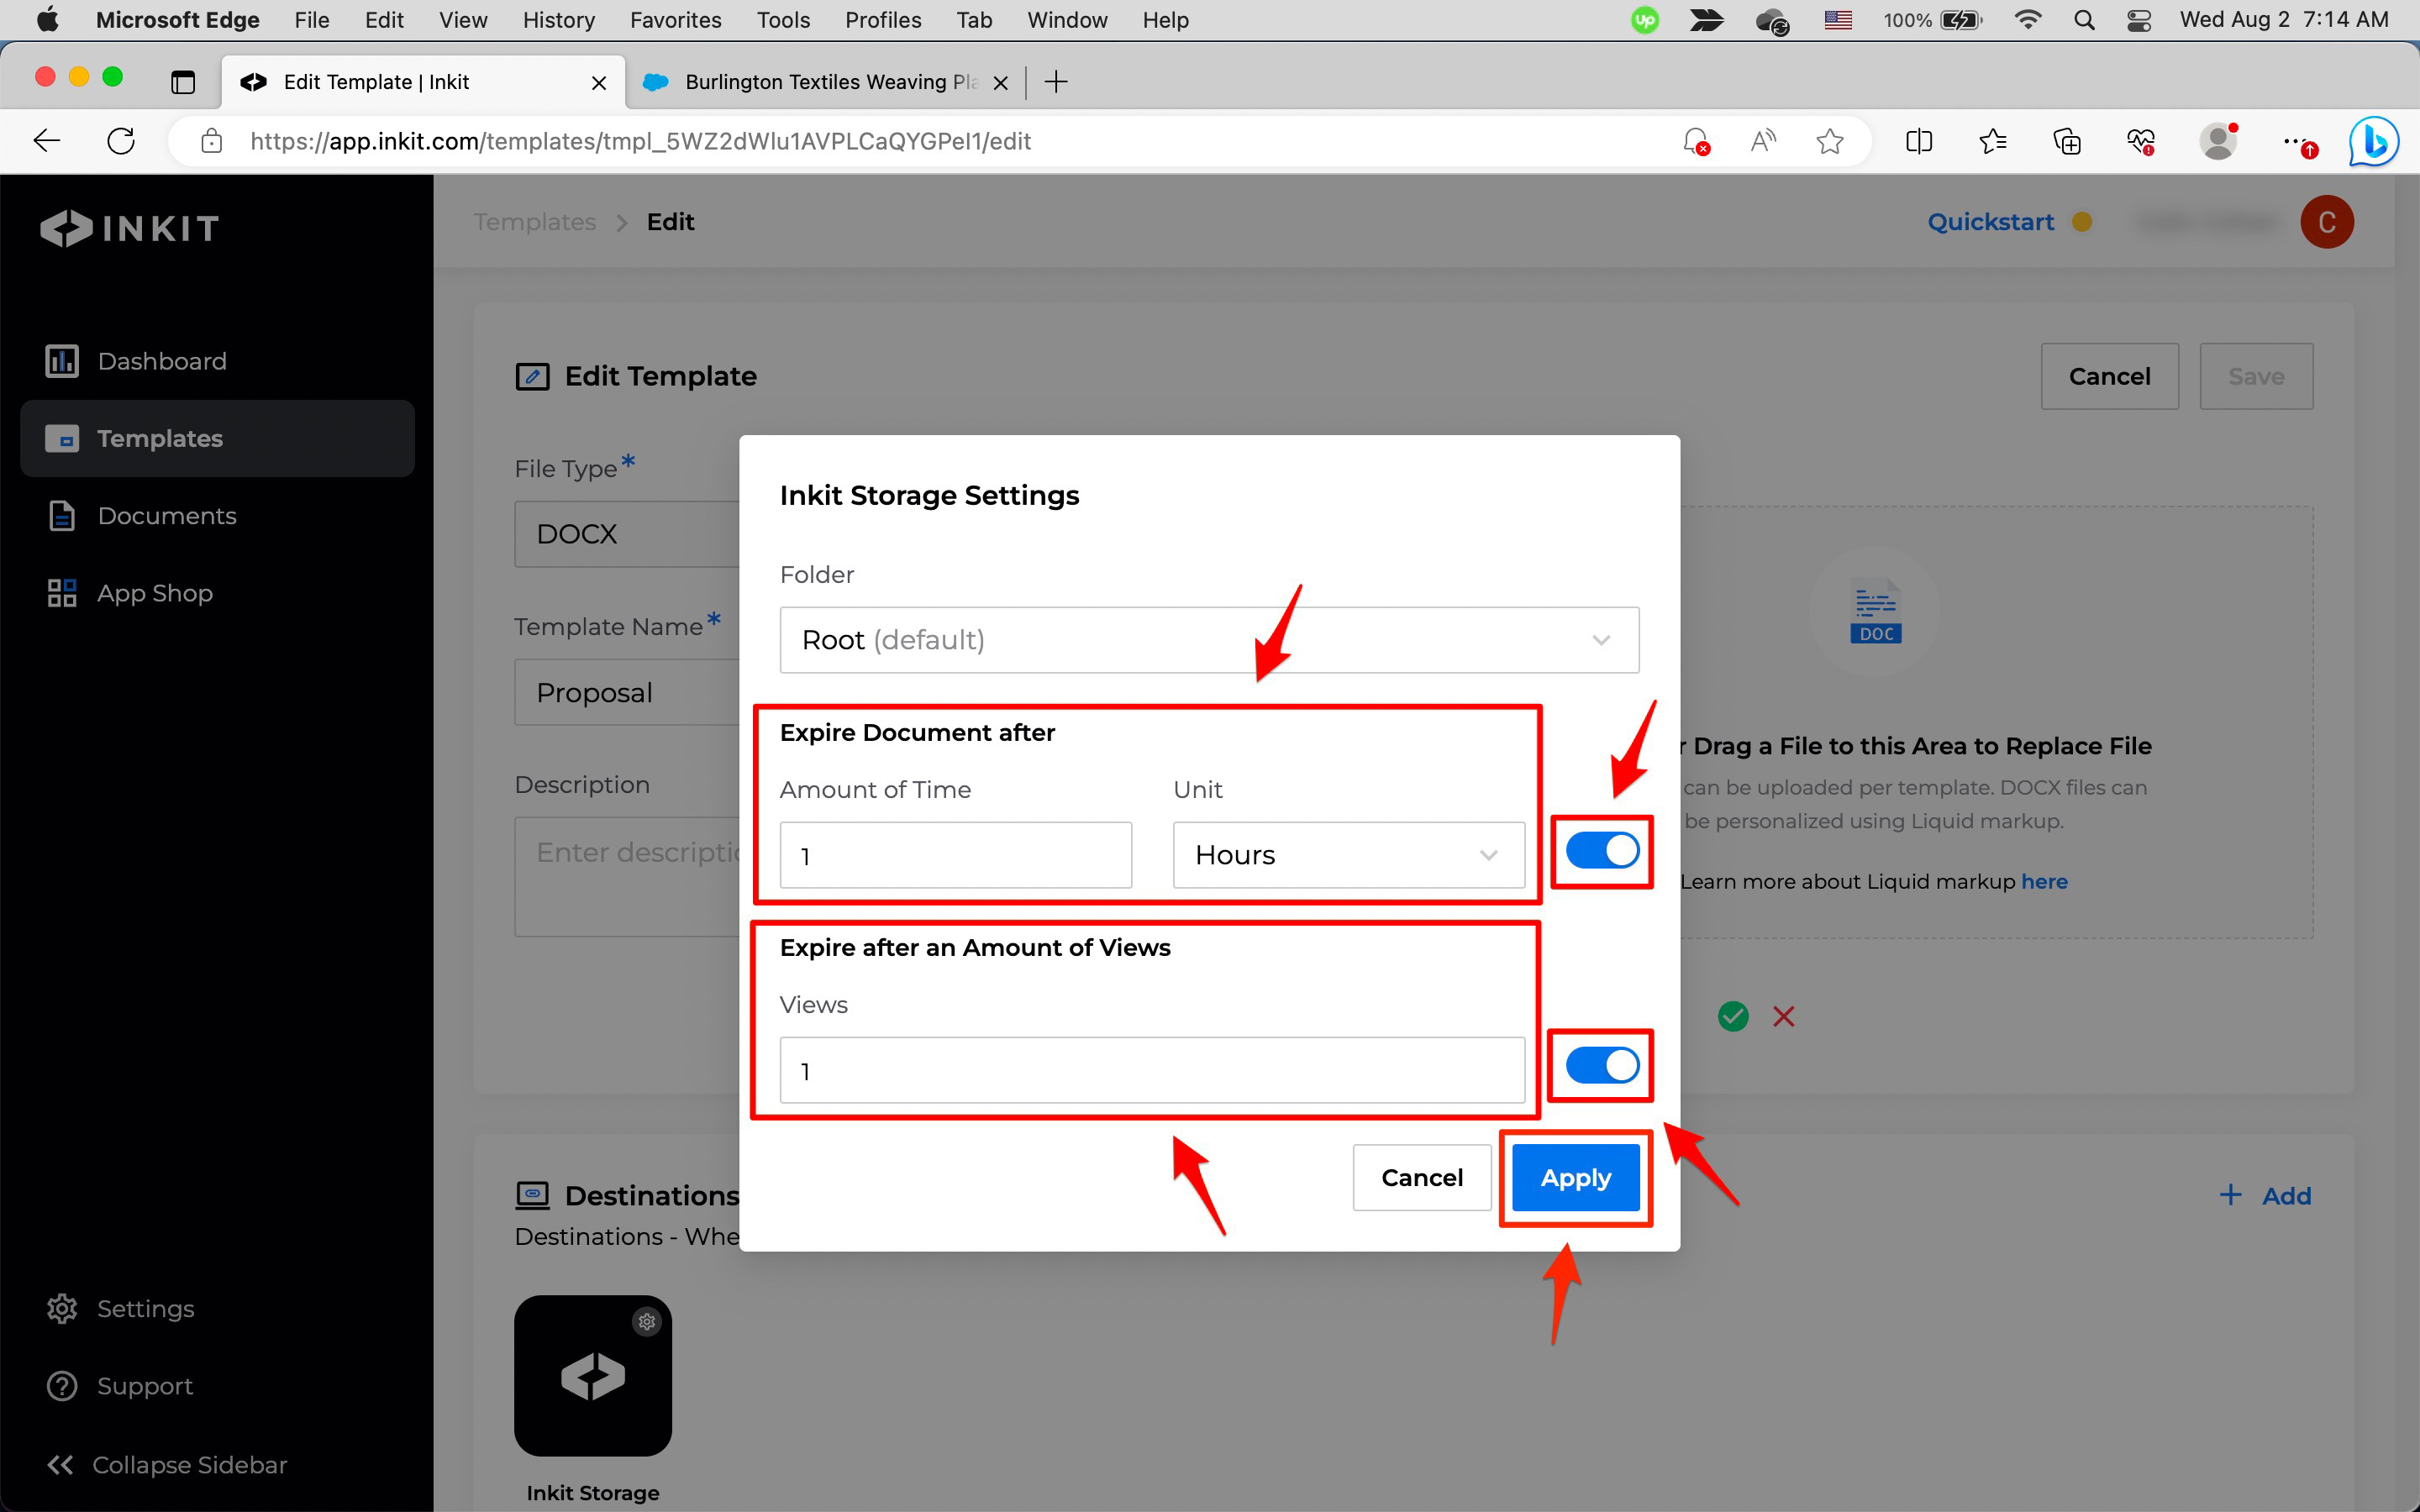The width and height of the screenshot is (2420, 1512).
Task: Click the browser refresh icon
Action: click(121, 141)
